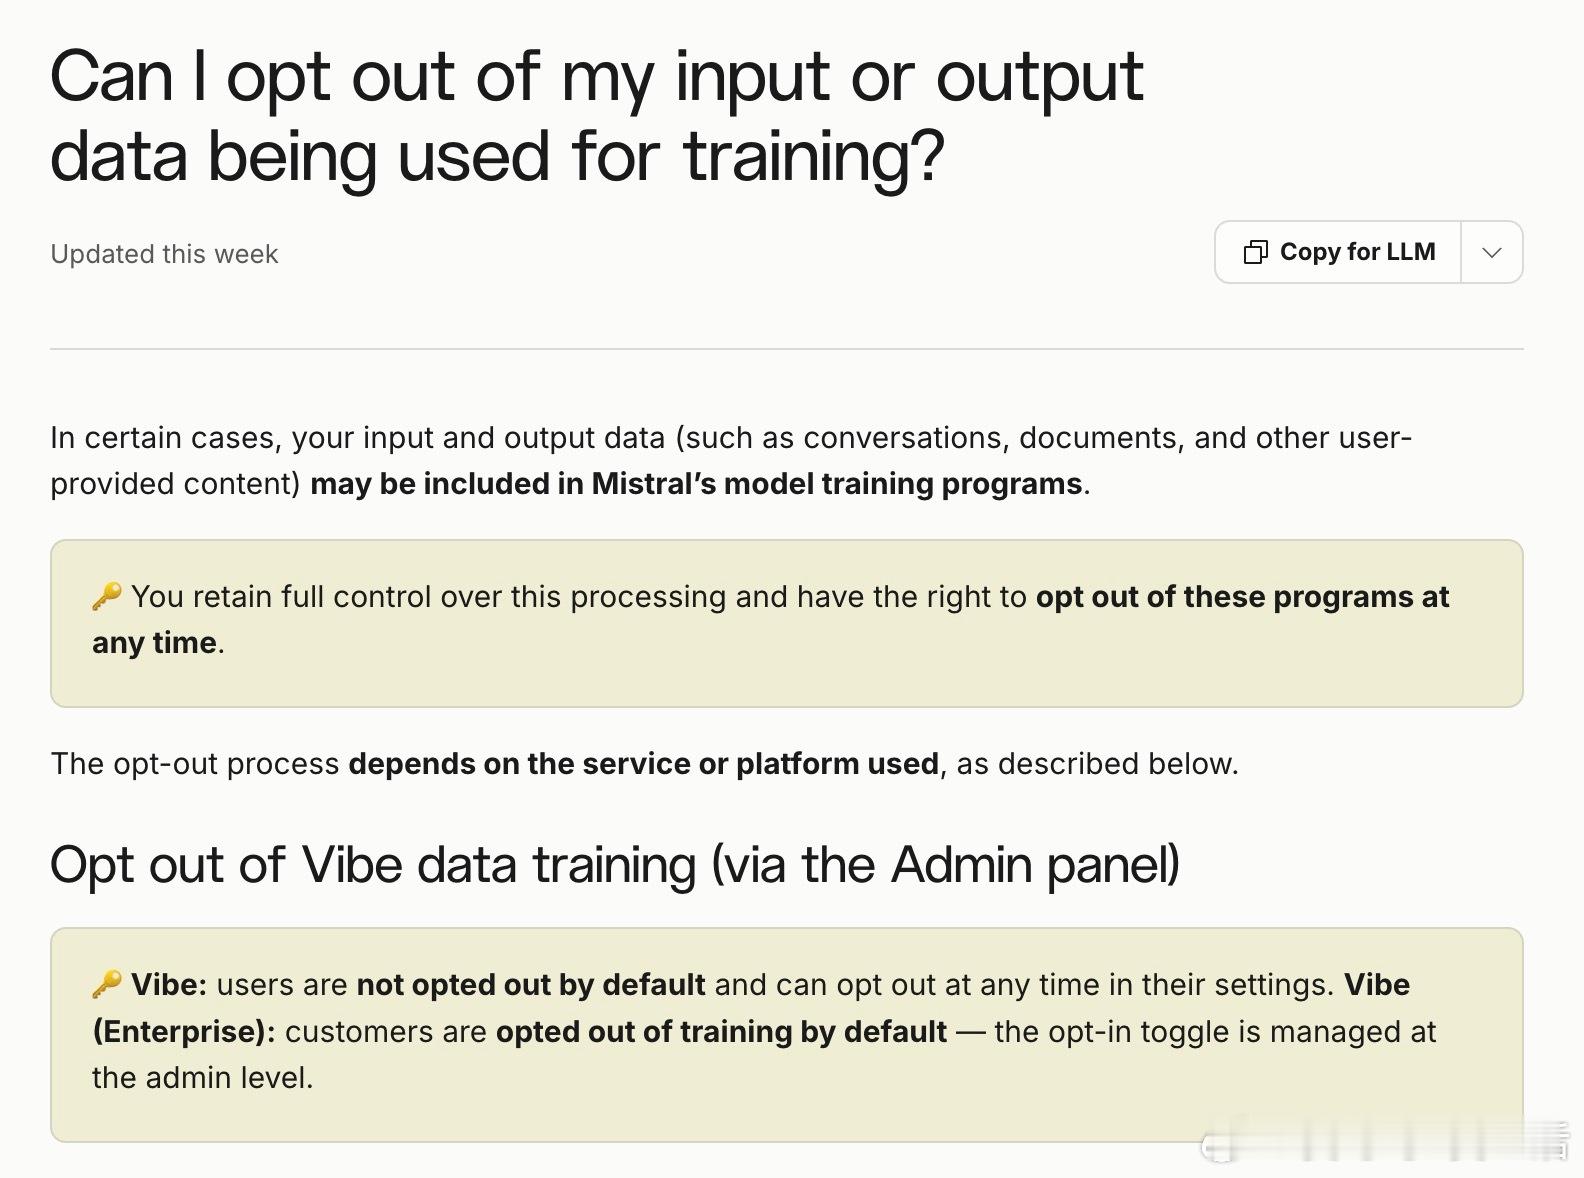Click the horizontal divider below the update date
The height and width of the screenshot is (1178, 1584).
[x=786, y=349]
